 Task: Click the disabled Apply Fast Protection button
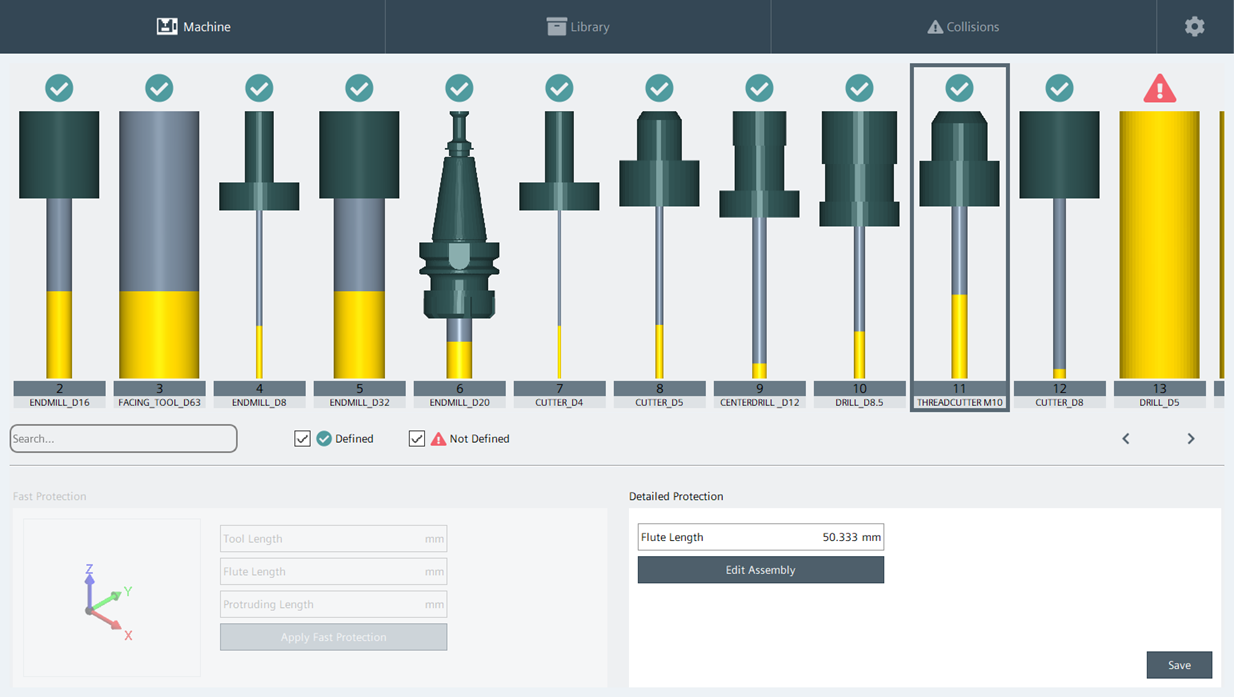click(333, 637)
